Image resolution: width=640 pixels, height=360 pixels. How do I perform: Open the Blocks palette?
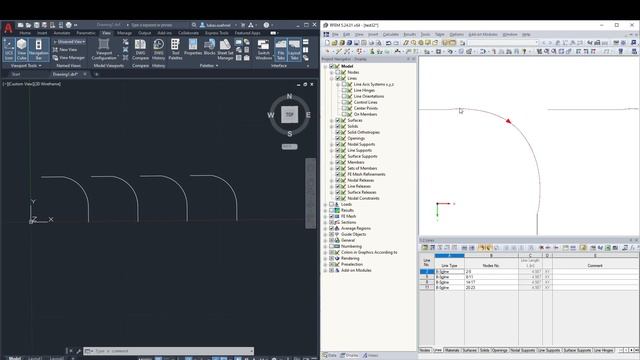pyautogui.click(x=209, y=47)
